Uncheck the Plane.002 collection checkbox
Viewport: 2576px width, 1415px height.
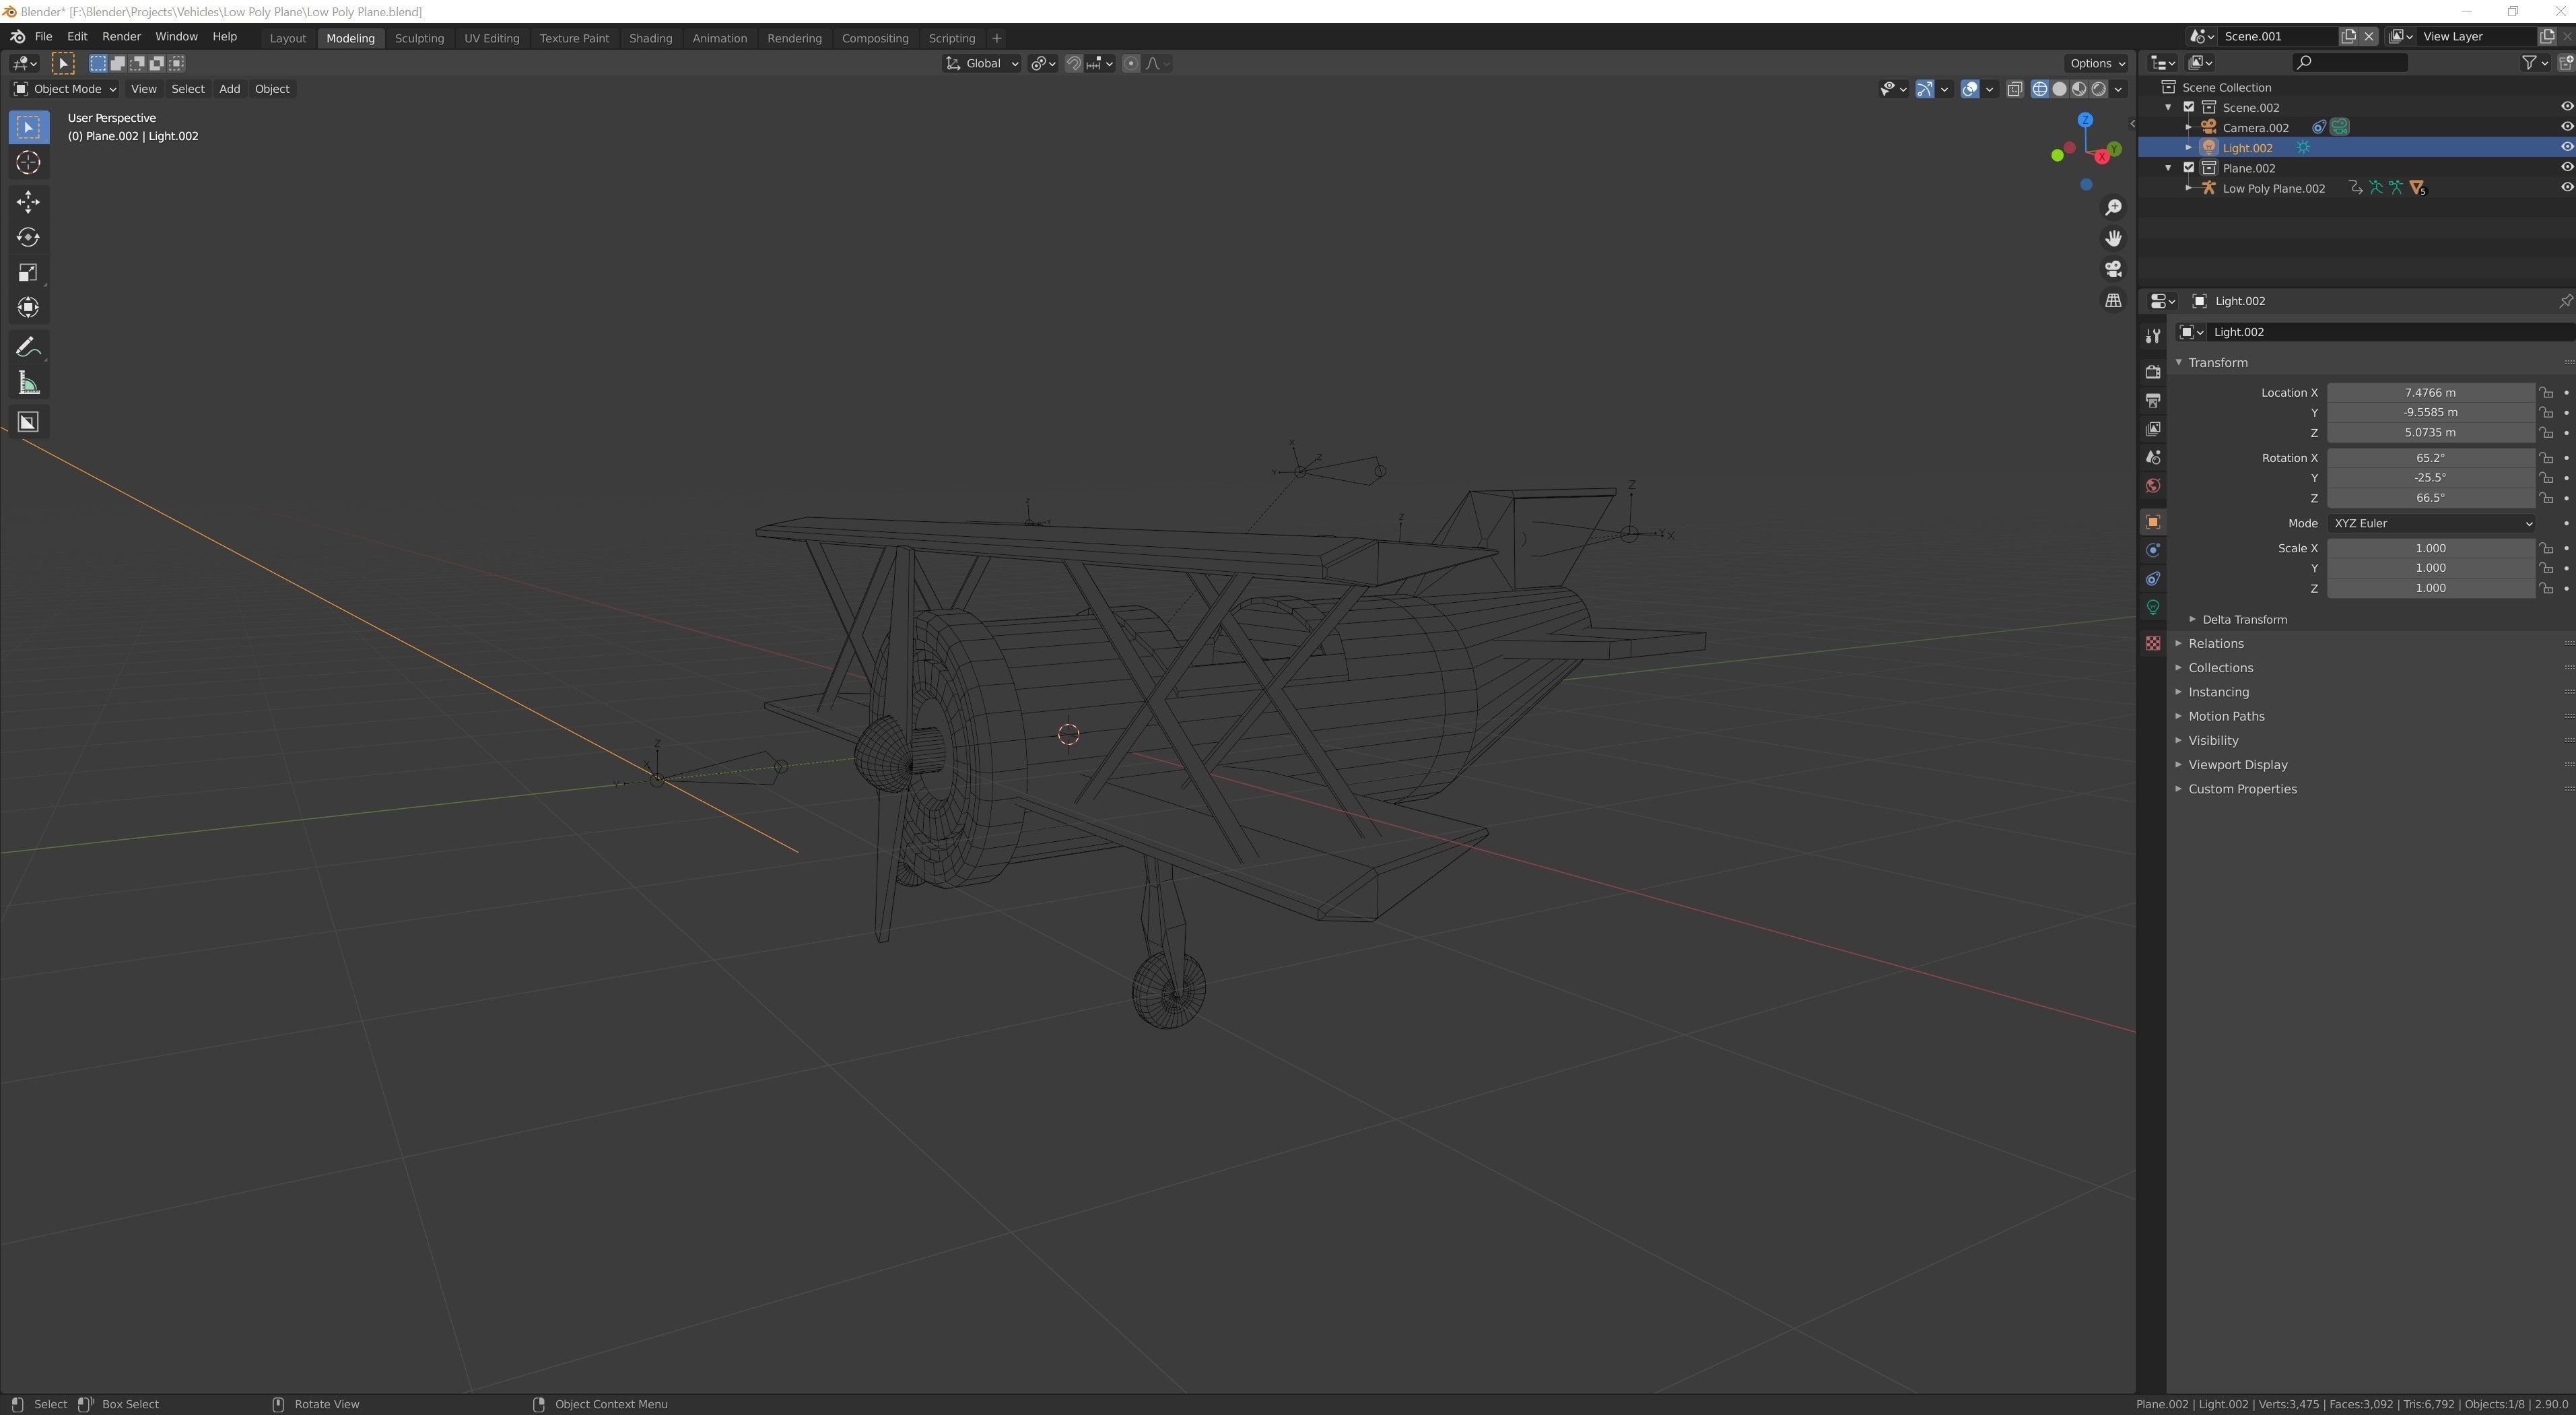(x=2189, y=168)
